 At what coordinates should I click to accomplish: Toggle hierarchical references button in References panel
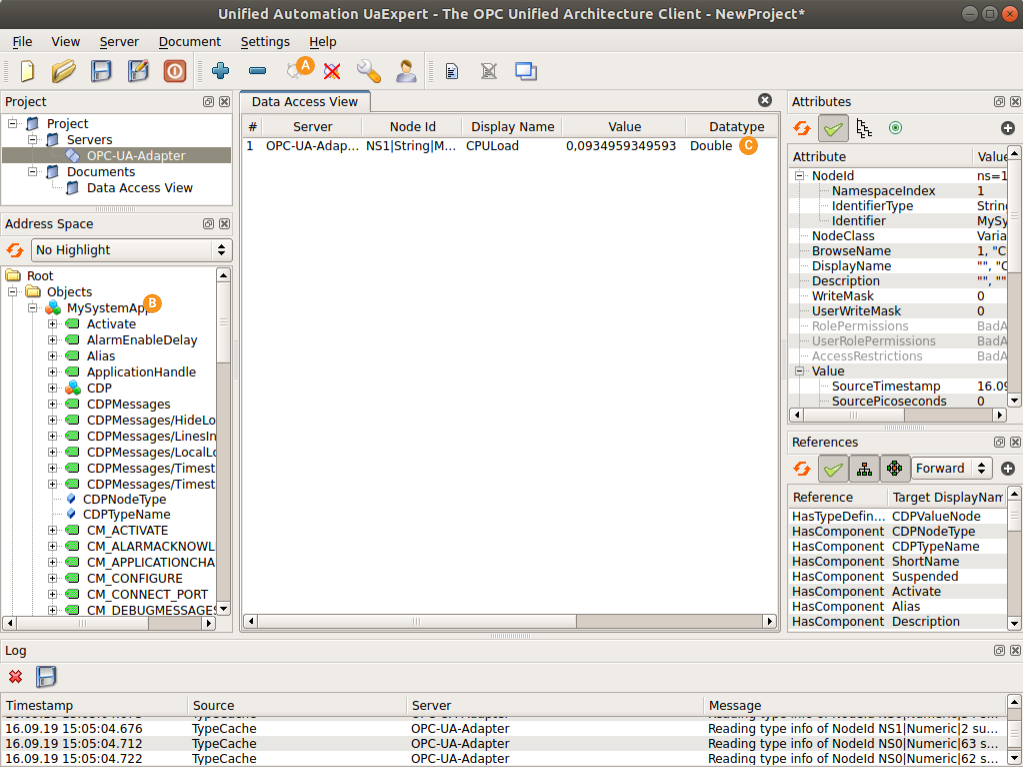tap(864, 468)
